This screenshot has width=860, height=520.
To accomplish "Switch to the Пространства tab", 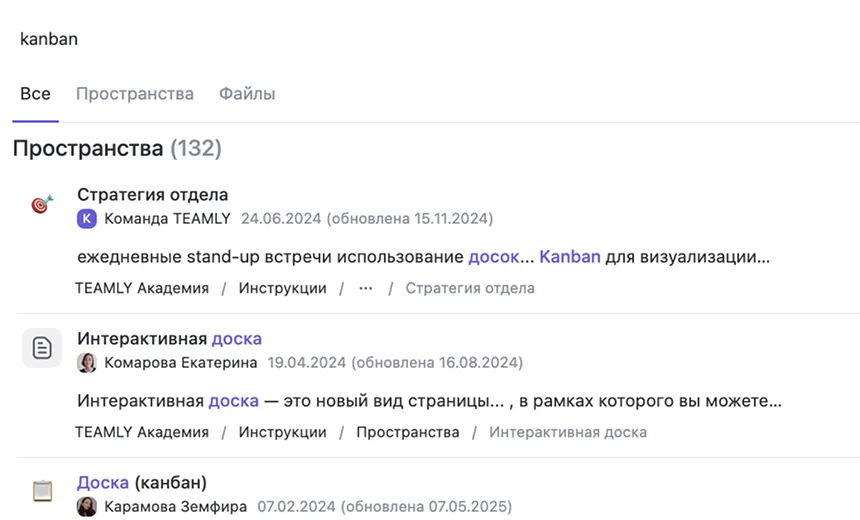I will (135, 94).
